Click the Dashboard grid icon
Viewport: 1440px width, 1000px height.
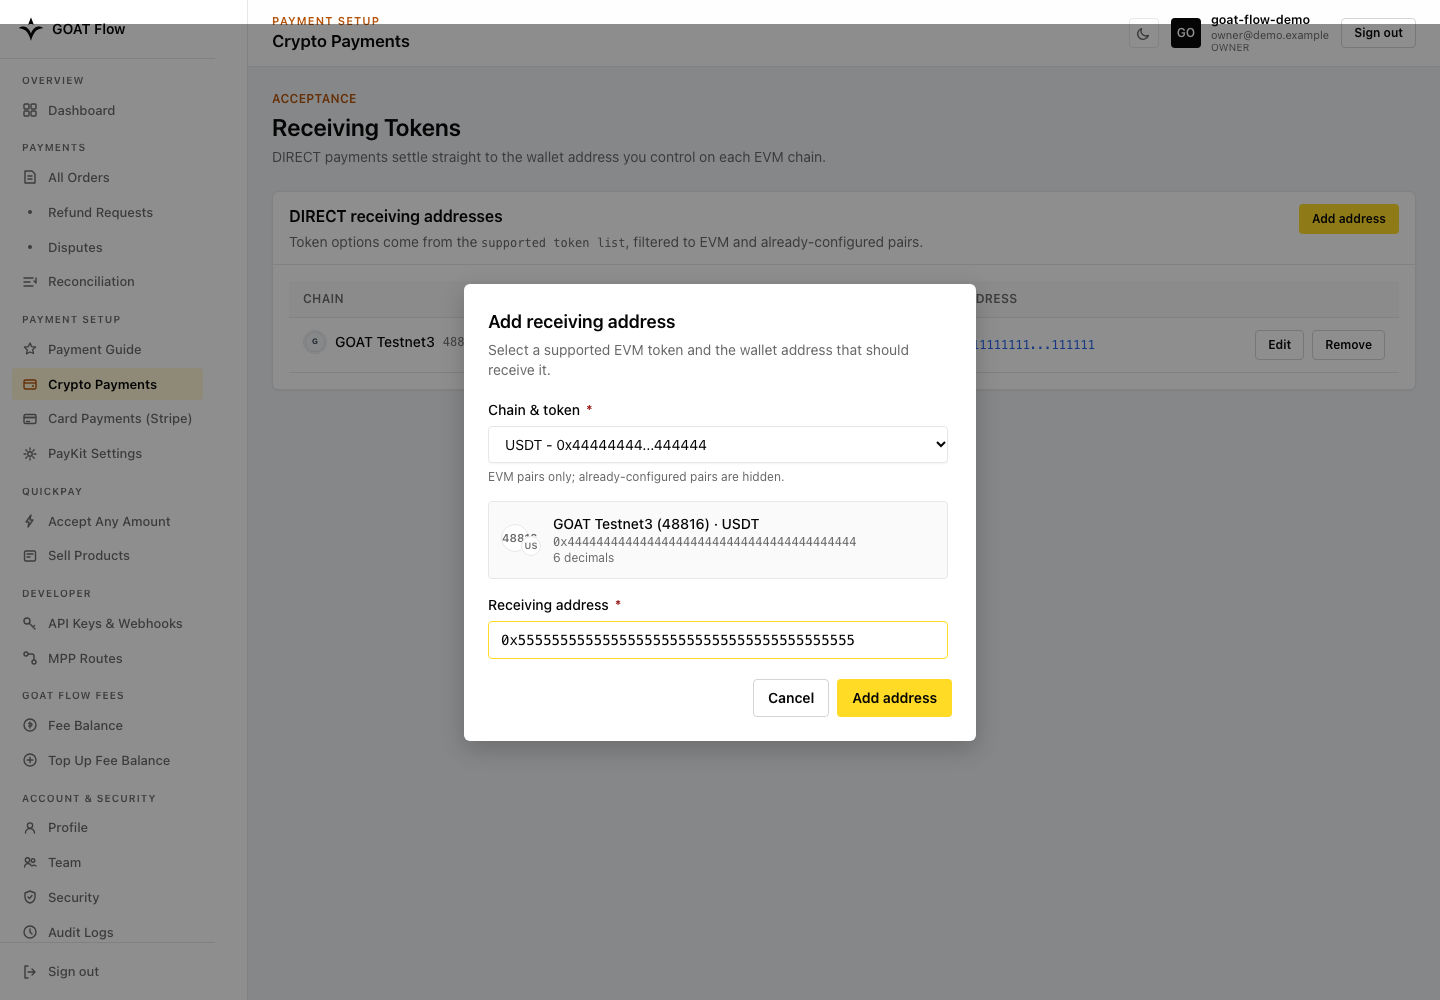[30, 111]
